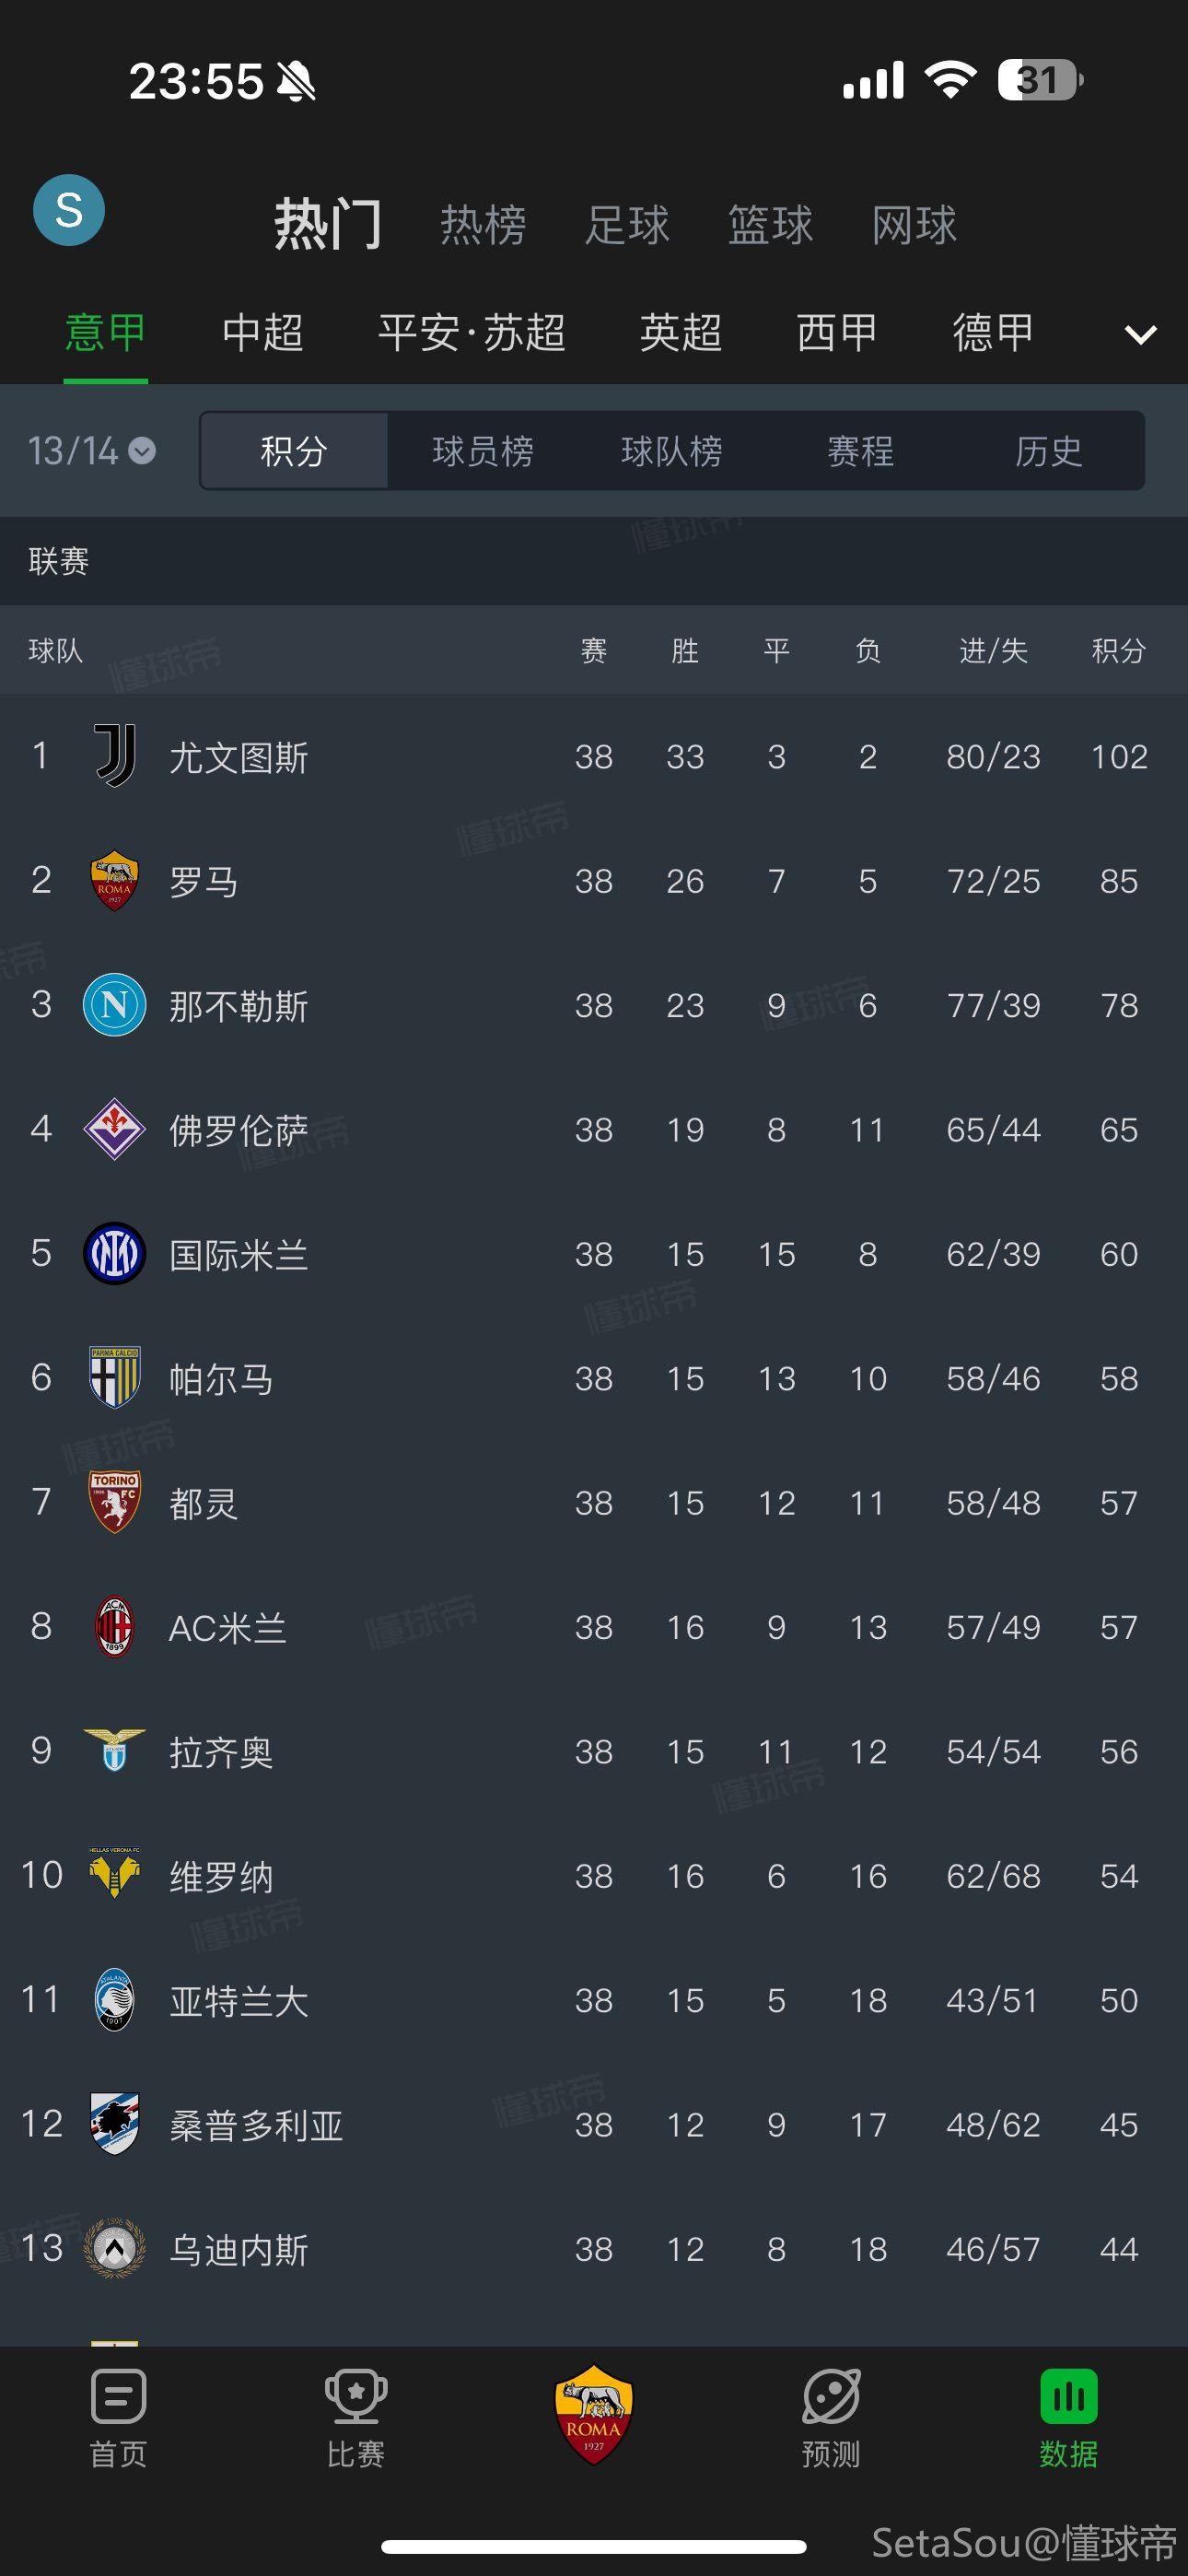Switch to 球员榜 tab
This screenshot has width=1188, height=2576.
[483, 451]
